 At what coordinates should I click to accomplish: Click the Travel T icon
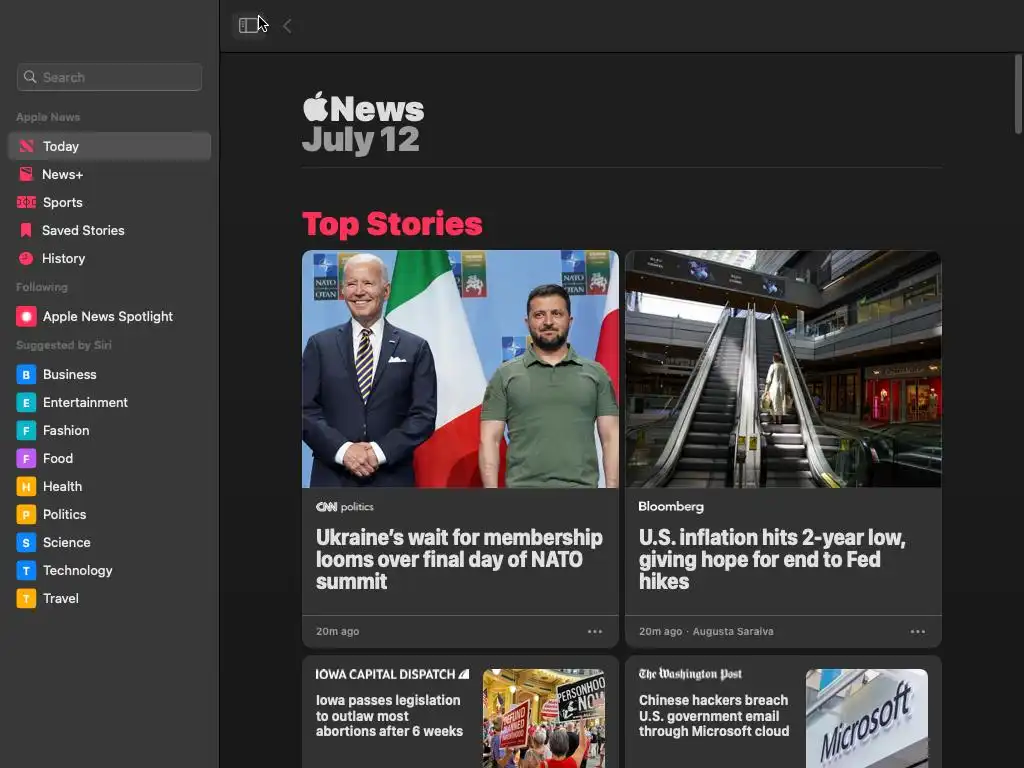pyautogui.click(x=26, y=599)
